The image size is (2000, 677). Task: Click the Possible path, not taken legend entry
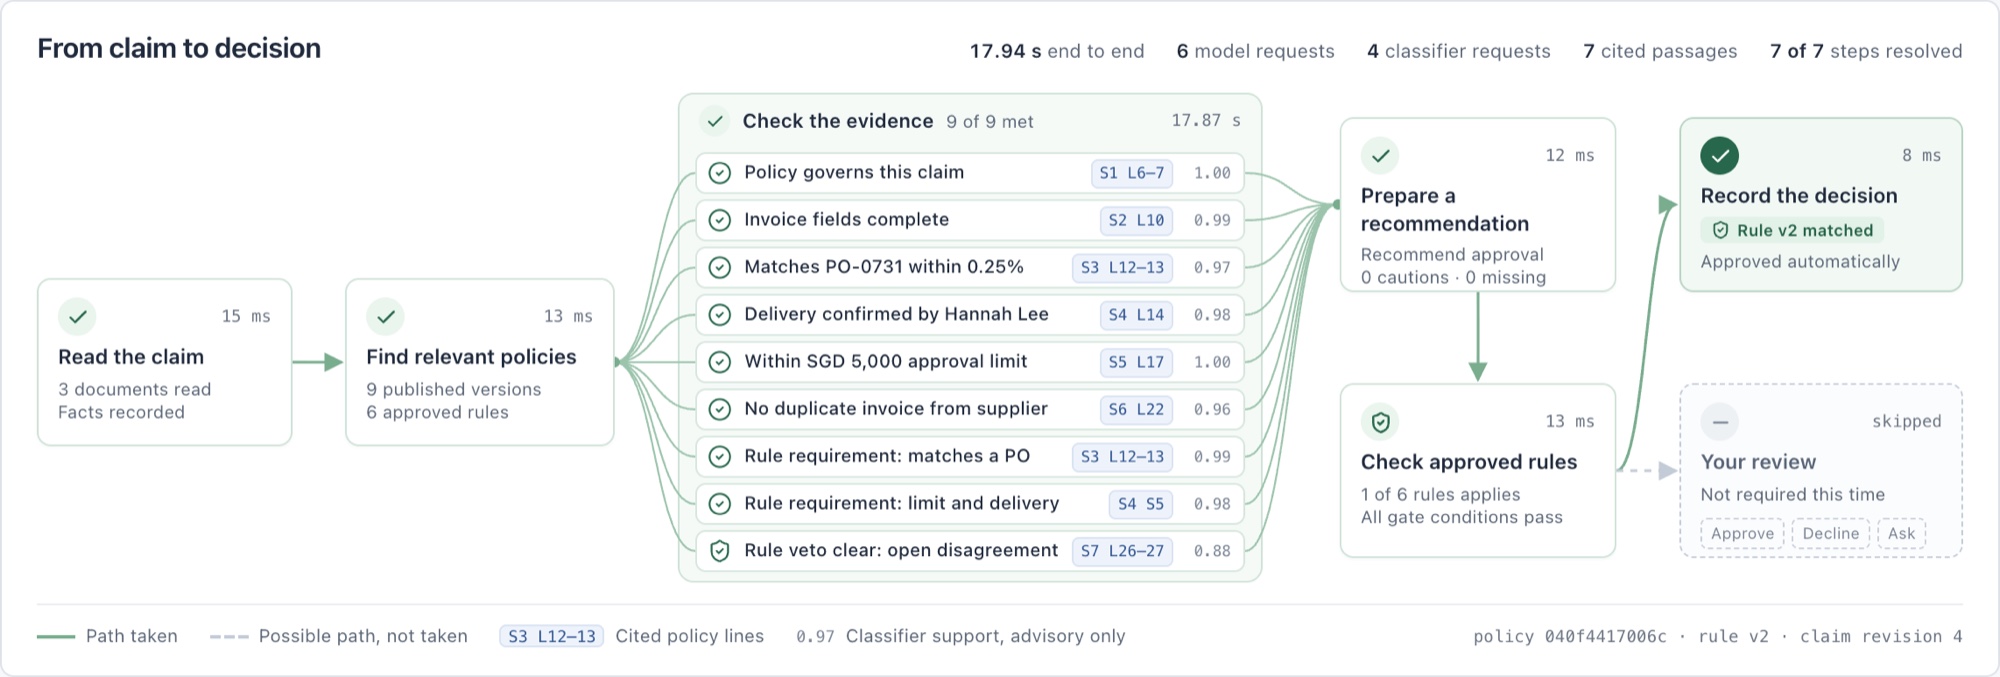[338, 636]
